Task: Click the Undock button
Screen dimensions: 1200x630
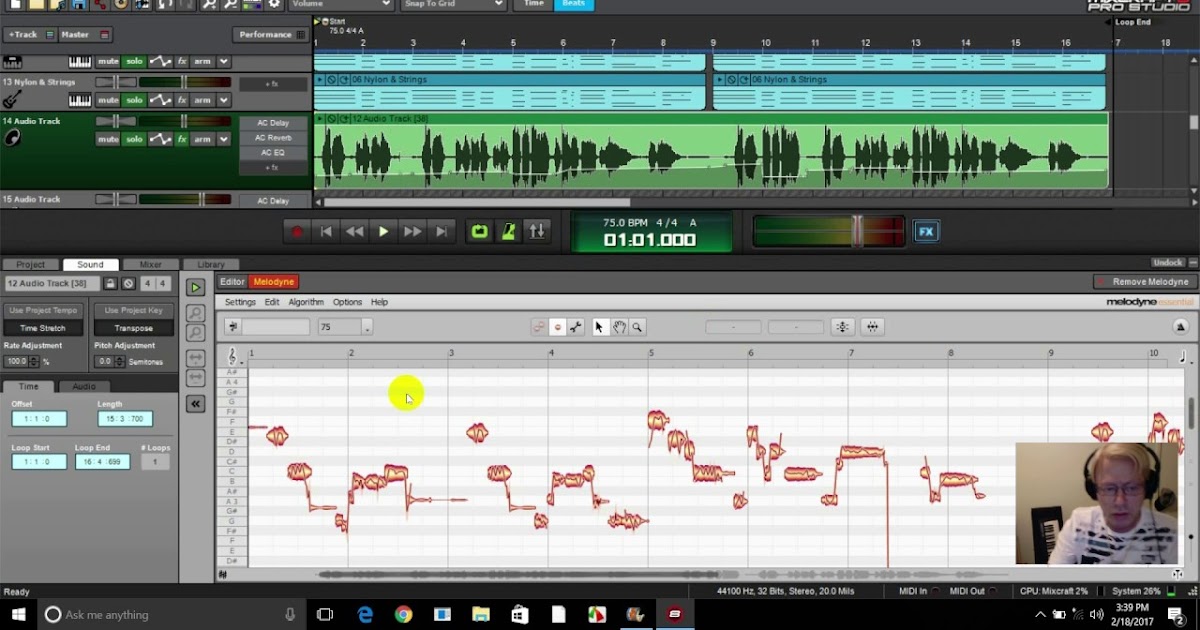Action: pyautogui.click(x=1168, y=263)
